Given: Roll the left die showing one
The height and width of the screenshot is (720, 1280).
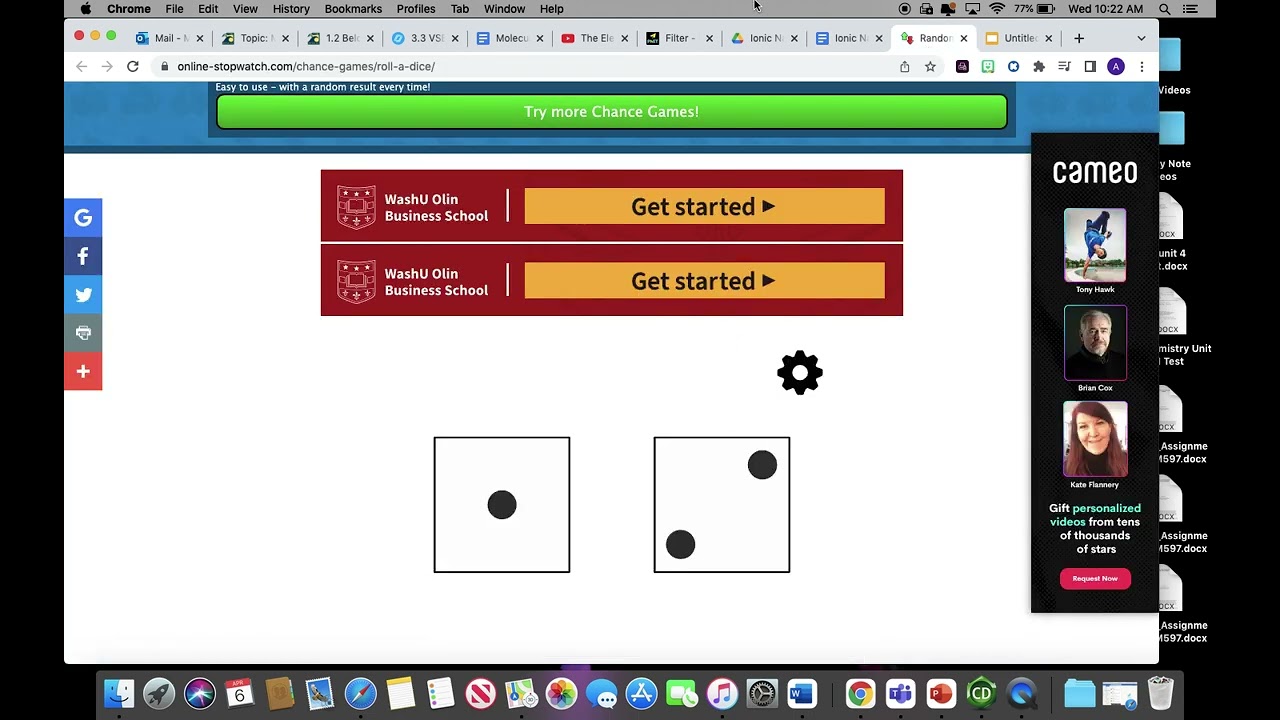Looking at the screenshot, I should coord(502,505).
